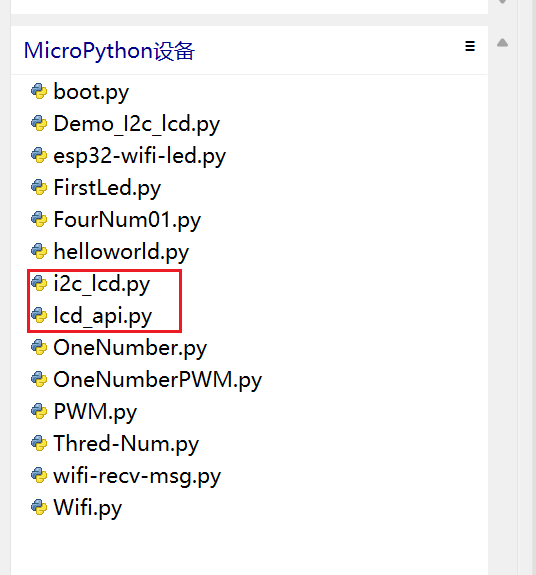Click the Python icon beside Wifi.py

(39, 508)
